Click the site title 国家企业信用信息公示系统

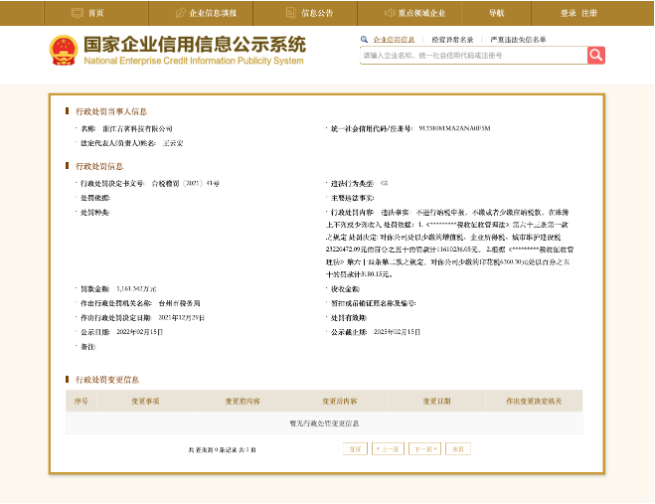[x=195, y=44]
